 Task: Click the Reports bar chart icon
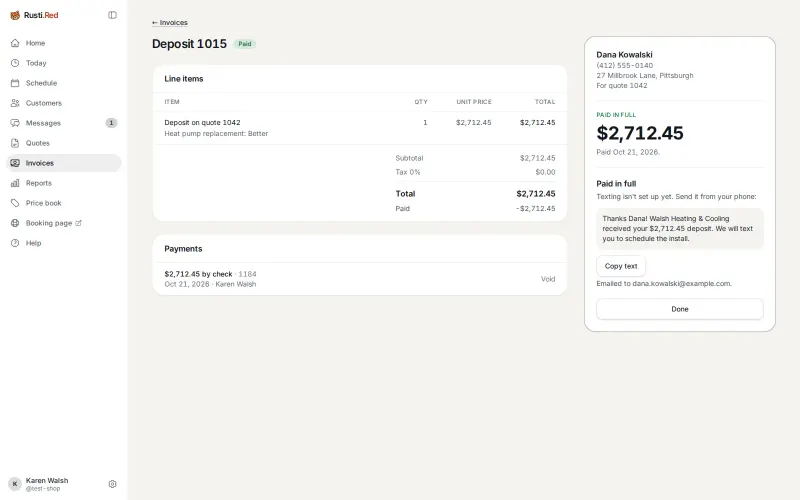pos(15,183)
